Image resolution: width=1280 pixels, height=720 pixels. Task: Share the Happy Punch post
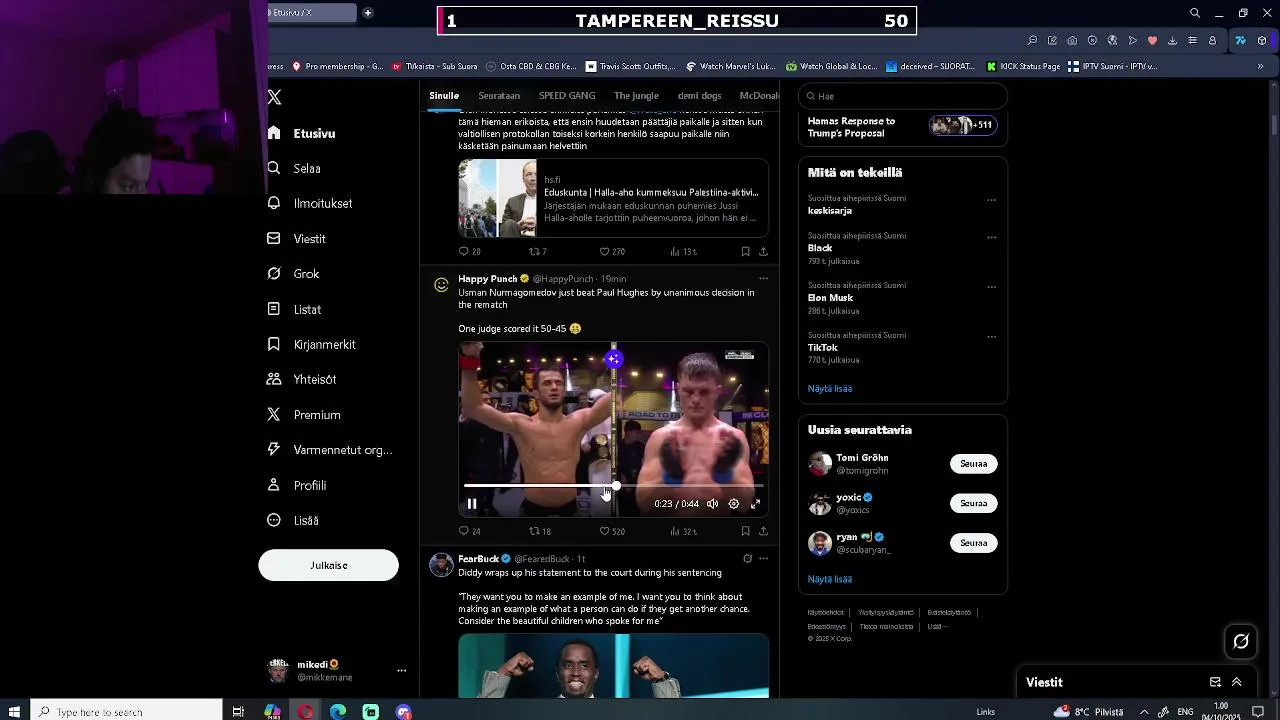point(763,531)
